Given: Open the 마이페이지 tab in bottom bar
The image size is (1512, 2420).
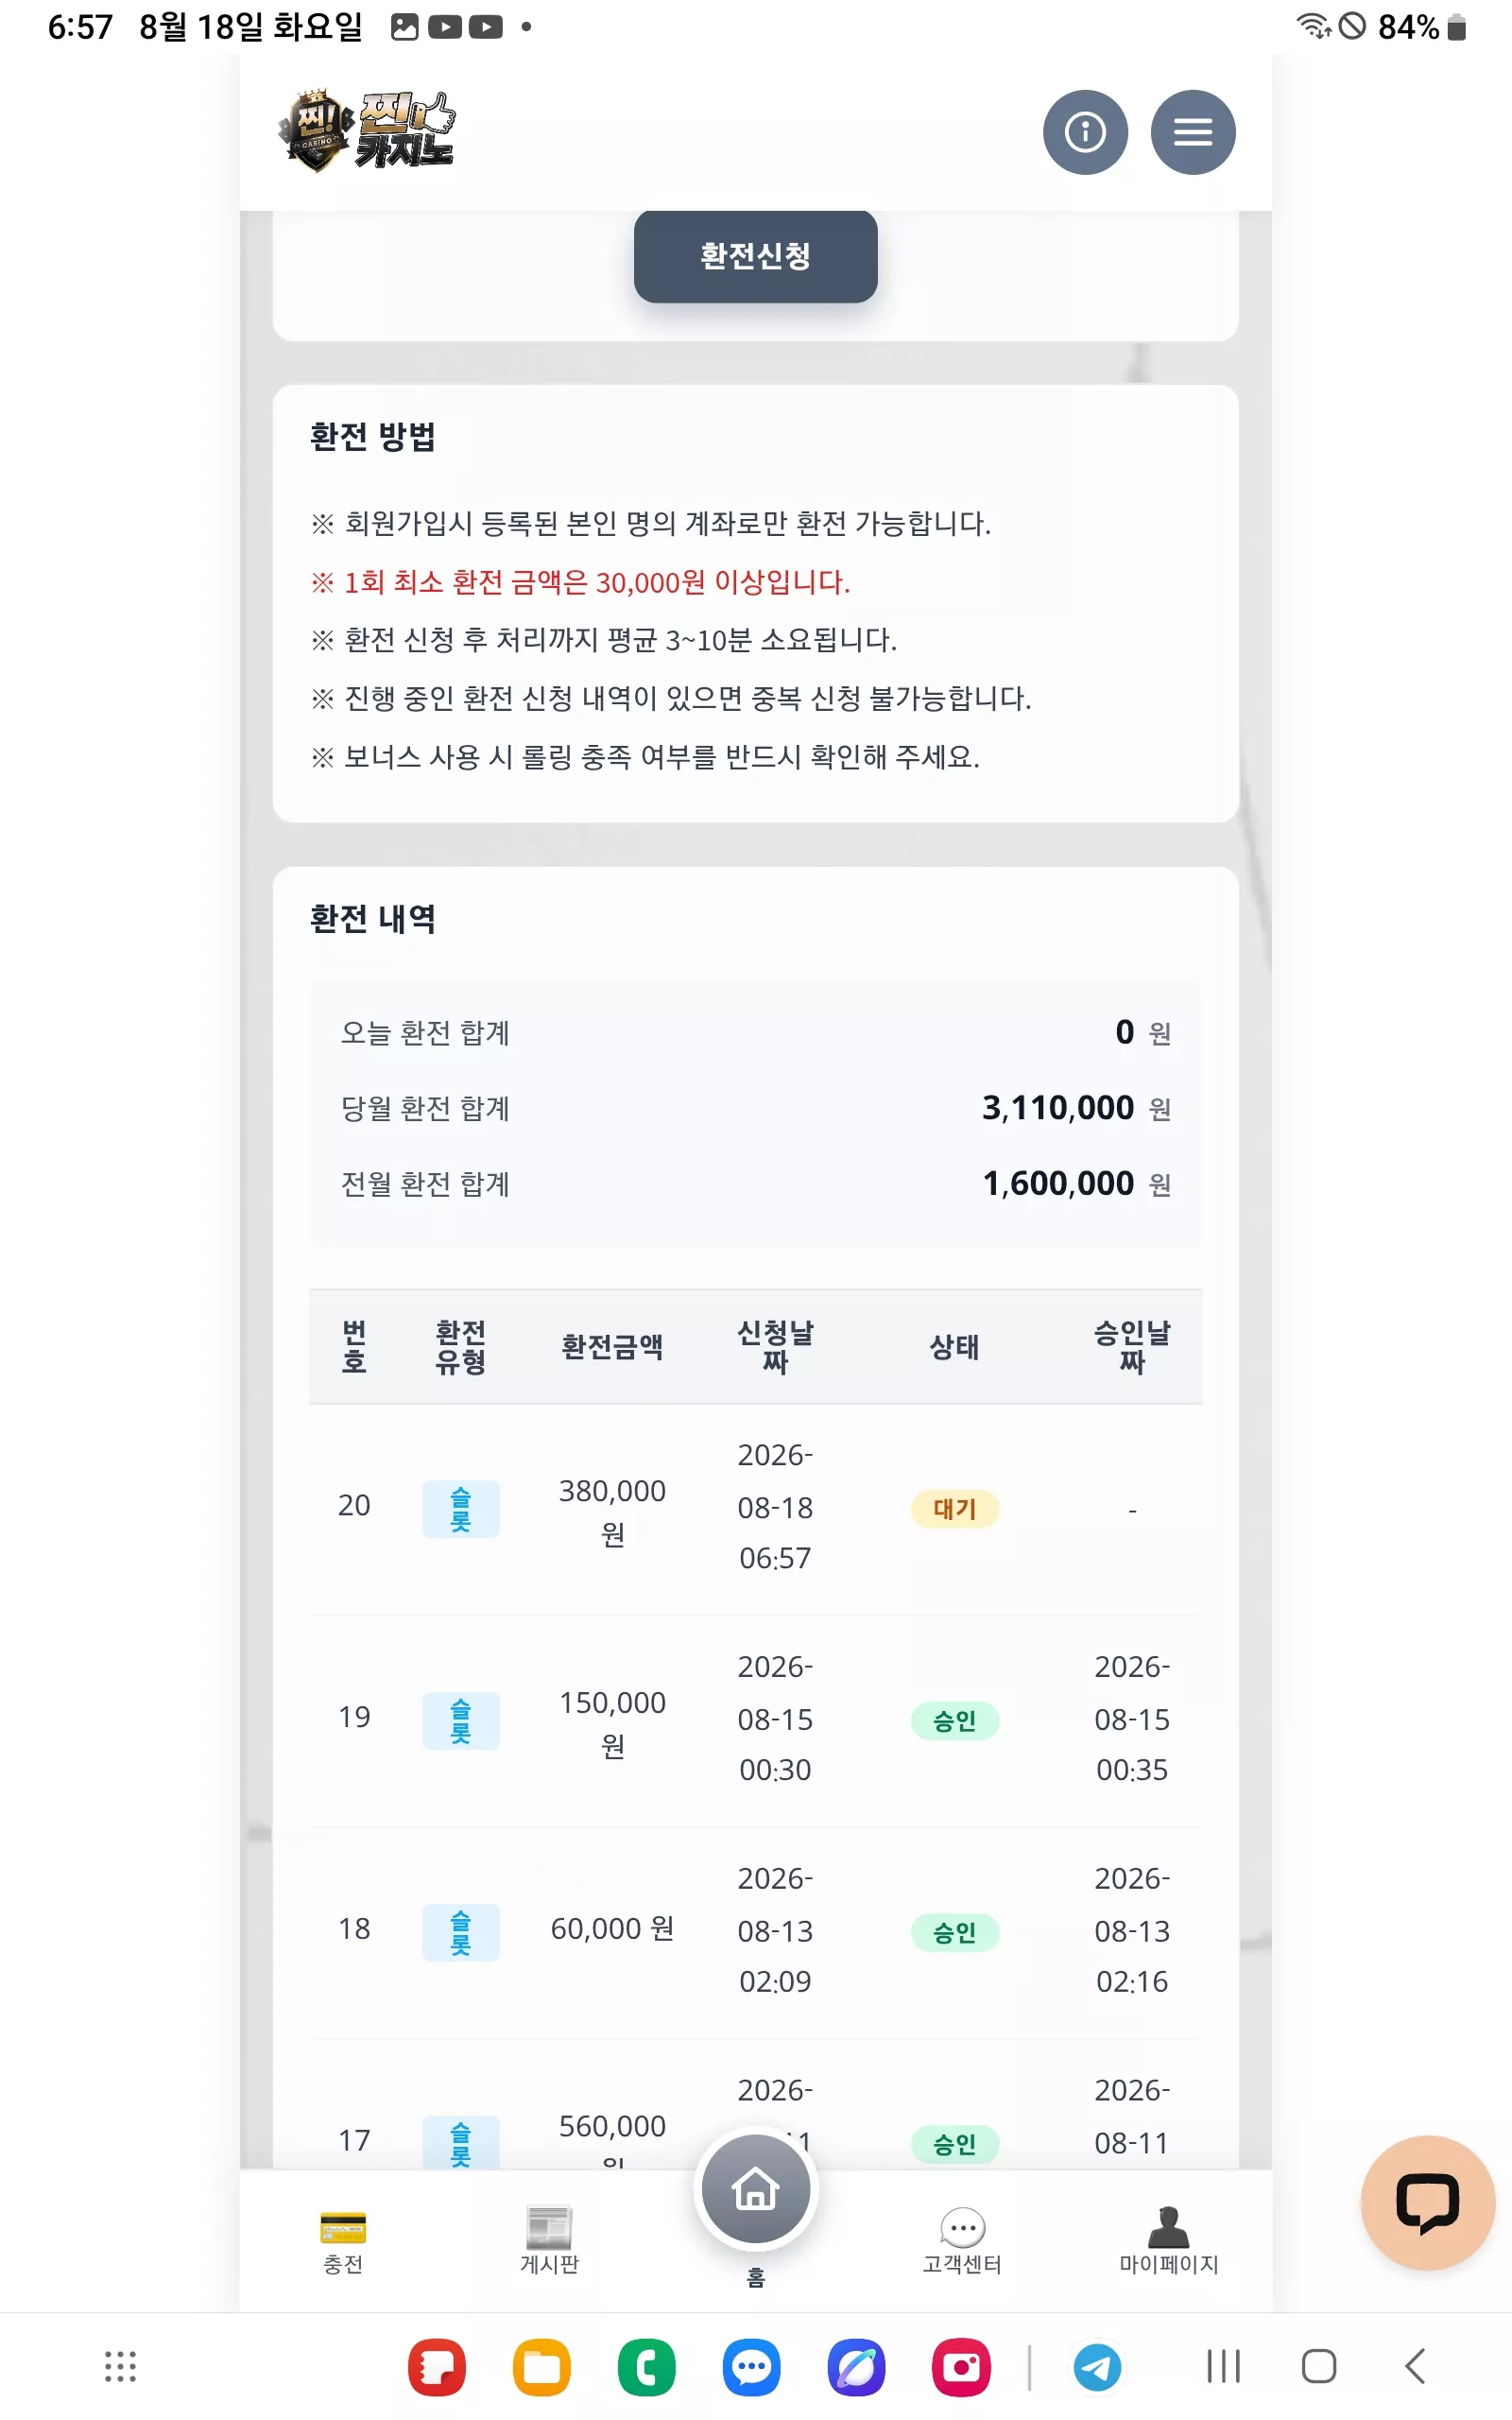Looking at the screenshot, I should [x=1168, y=2242].
